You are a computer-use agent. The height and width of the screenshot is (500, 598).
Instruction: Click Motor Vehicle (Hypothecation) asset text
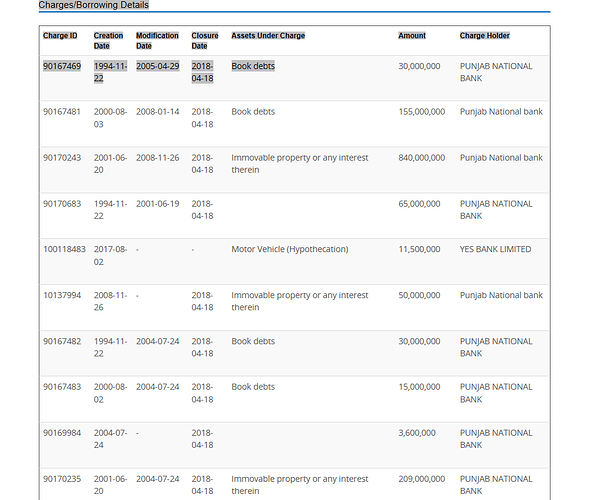[x=290, y=249]
